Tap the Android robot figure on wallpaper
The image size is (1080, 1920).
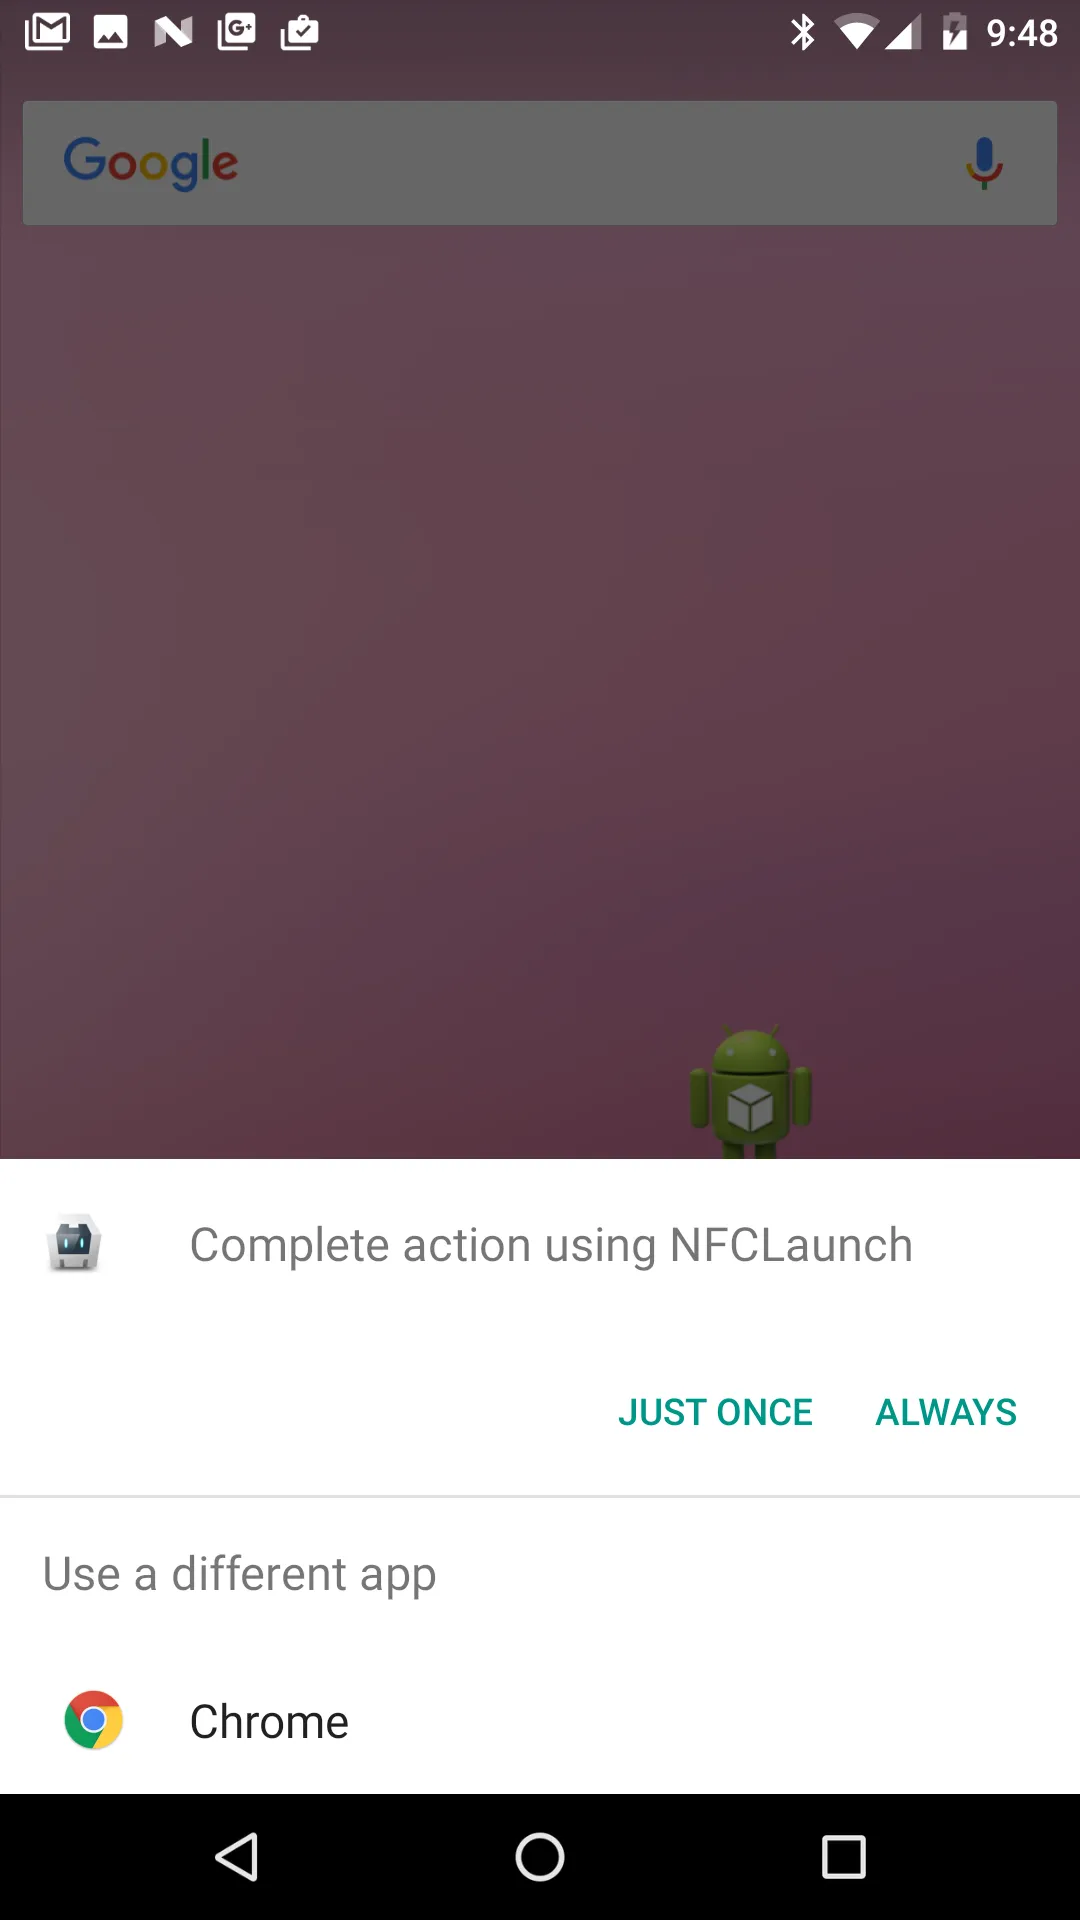[x=750, y=1092]
